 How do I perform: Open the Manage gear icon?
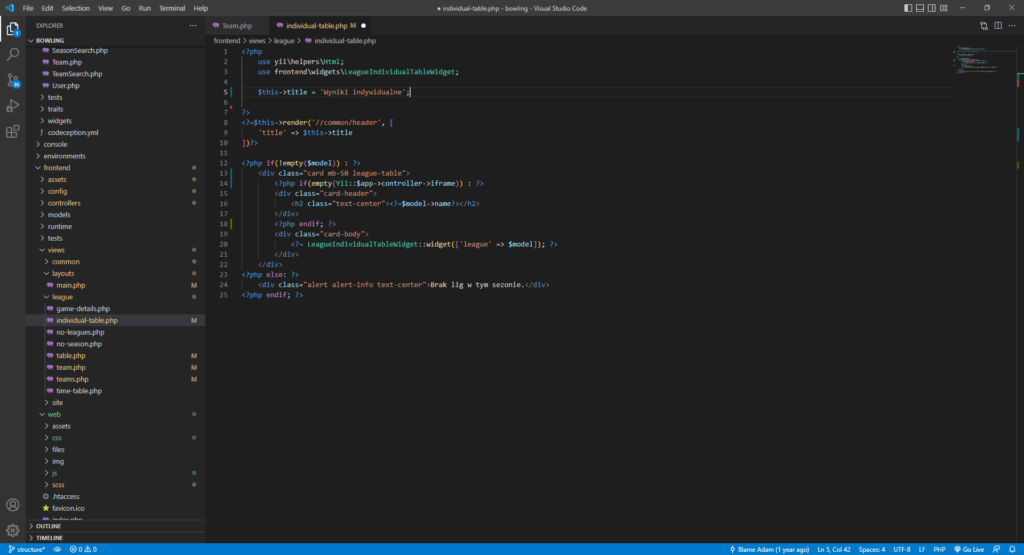12,530
